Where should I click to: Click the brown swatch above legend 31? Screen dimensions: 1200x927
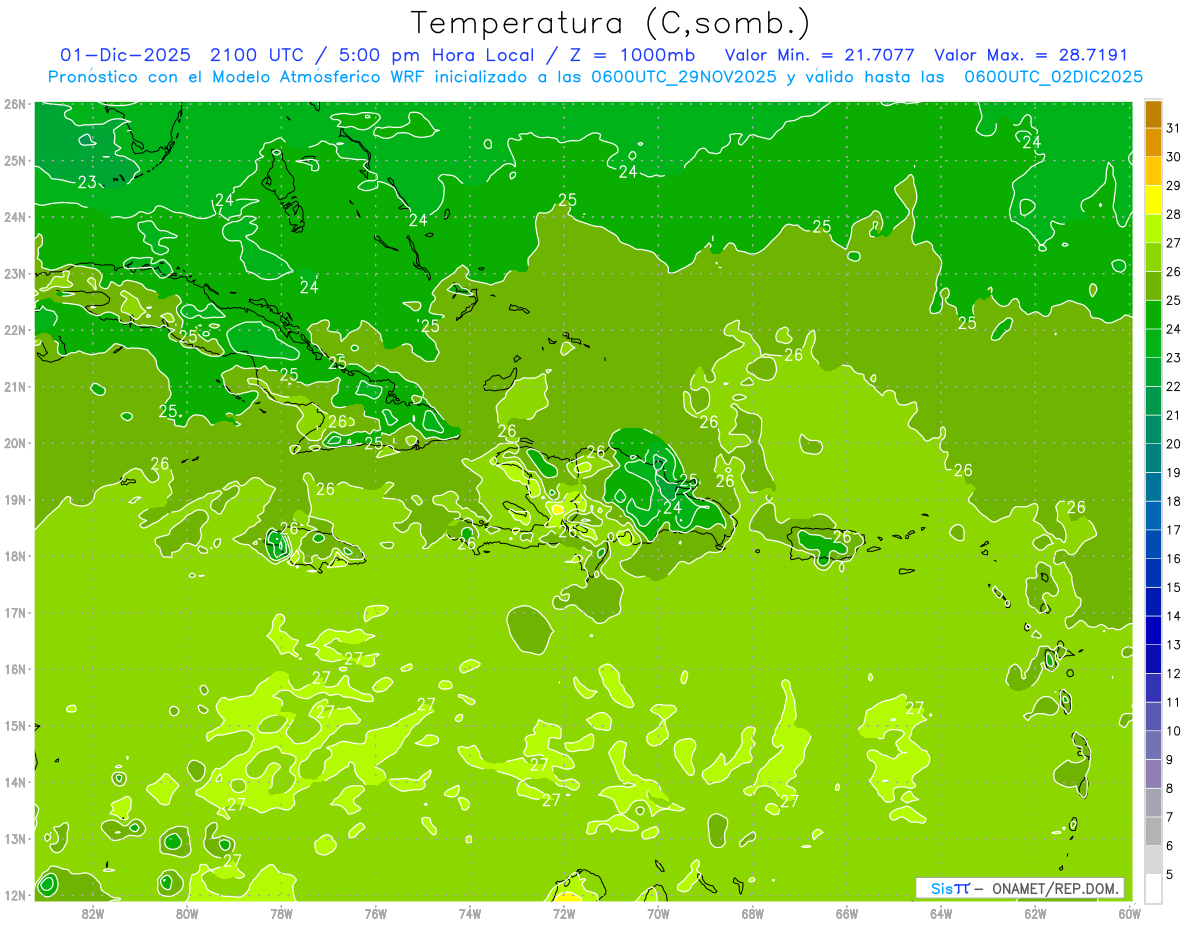1153,114
